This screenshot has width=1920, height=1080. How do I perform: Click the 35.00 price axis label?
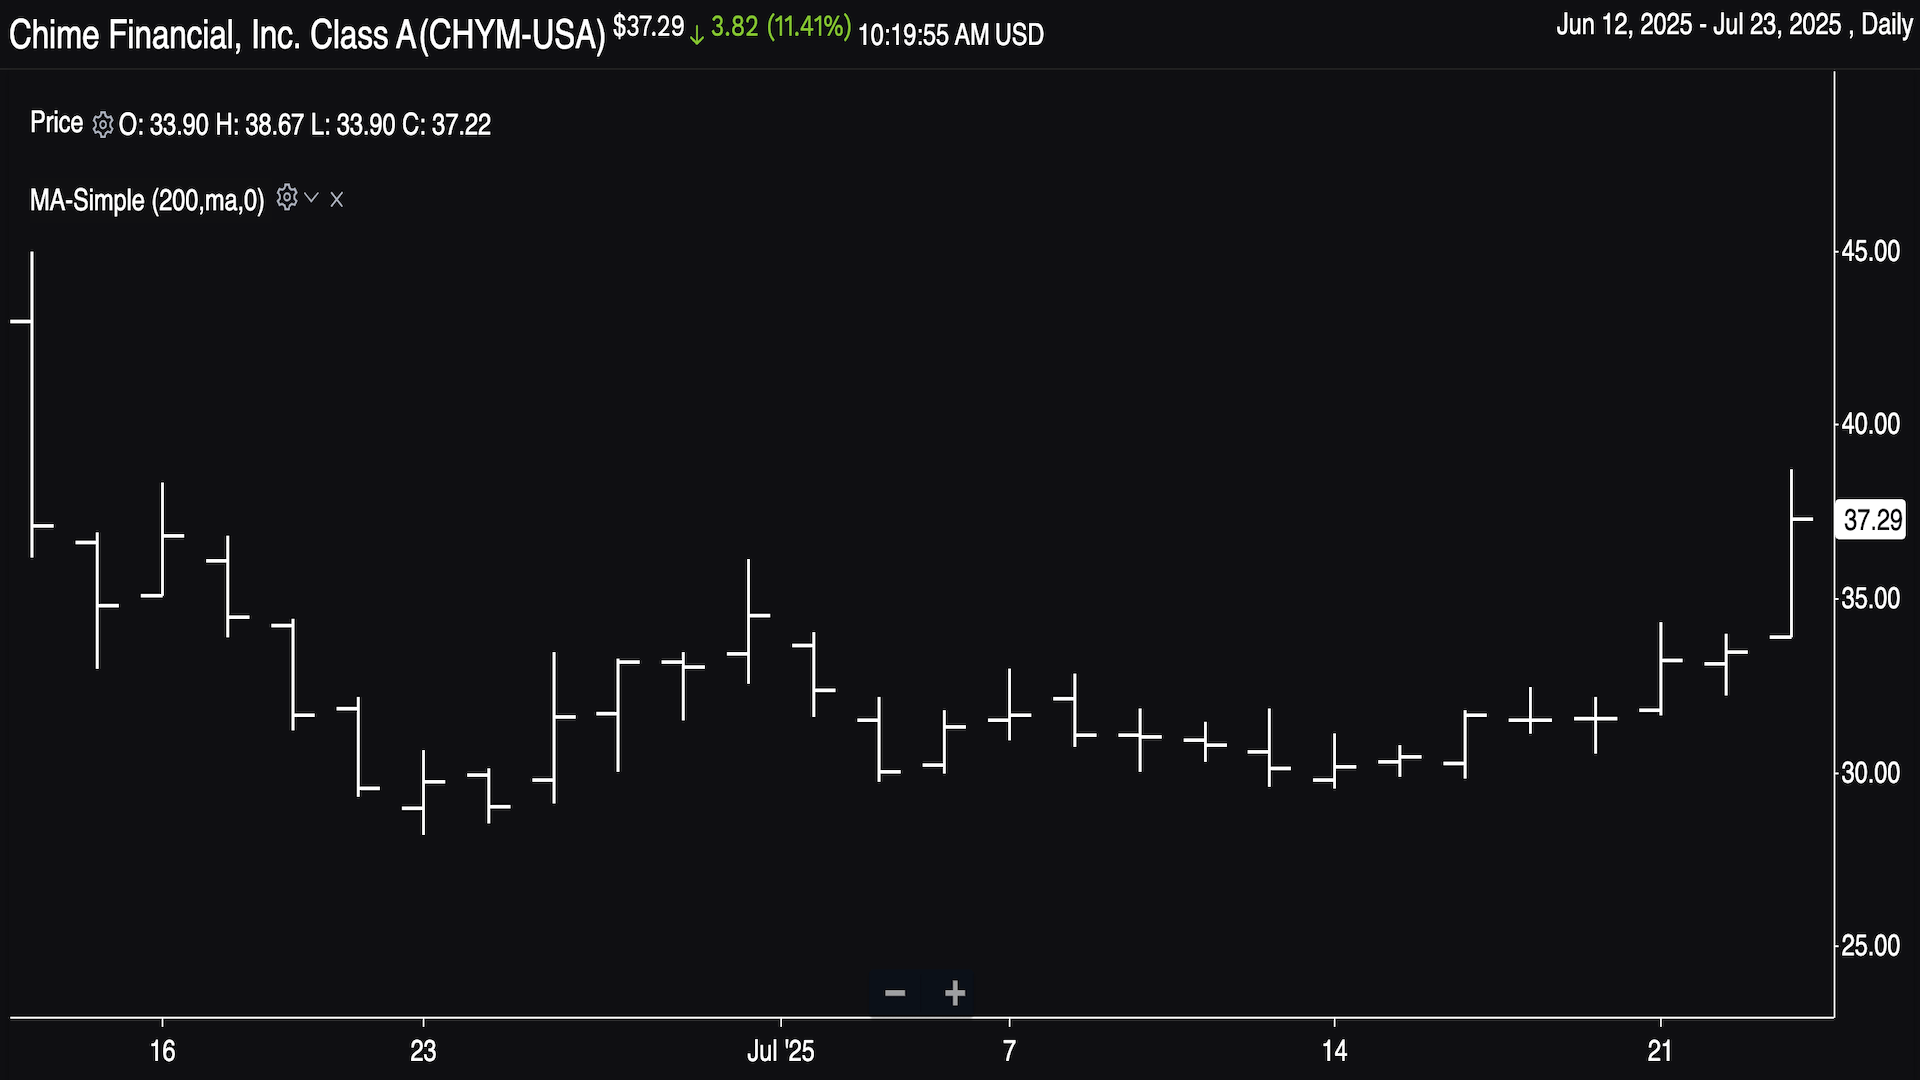[x=1871, y=598]
